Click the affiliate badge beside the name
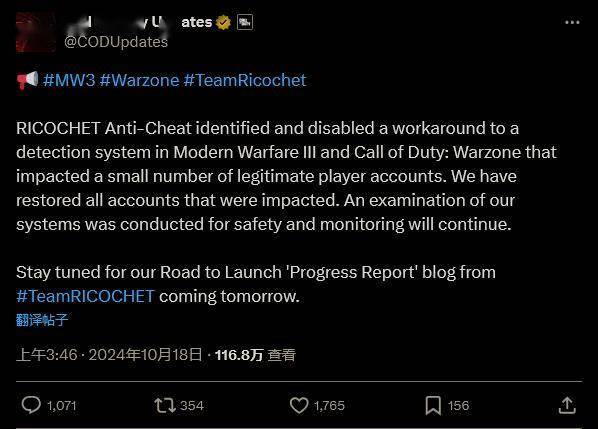Image resolution: width=598 pixels, height=429 pixels. click(244, 22)
